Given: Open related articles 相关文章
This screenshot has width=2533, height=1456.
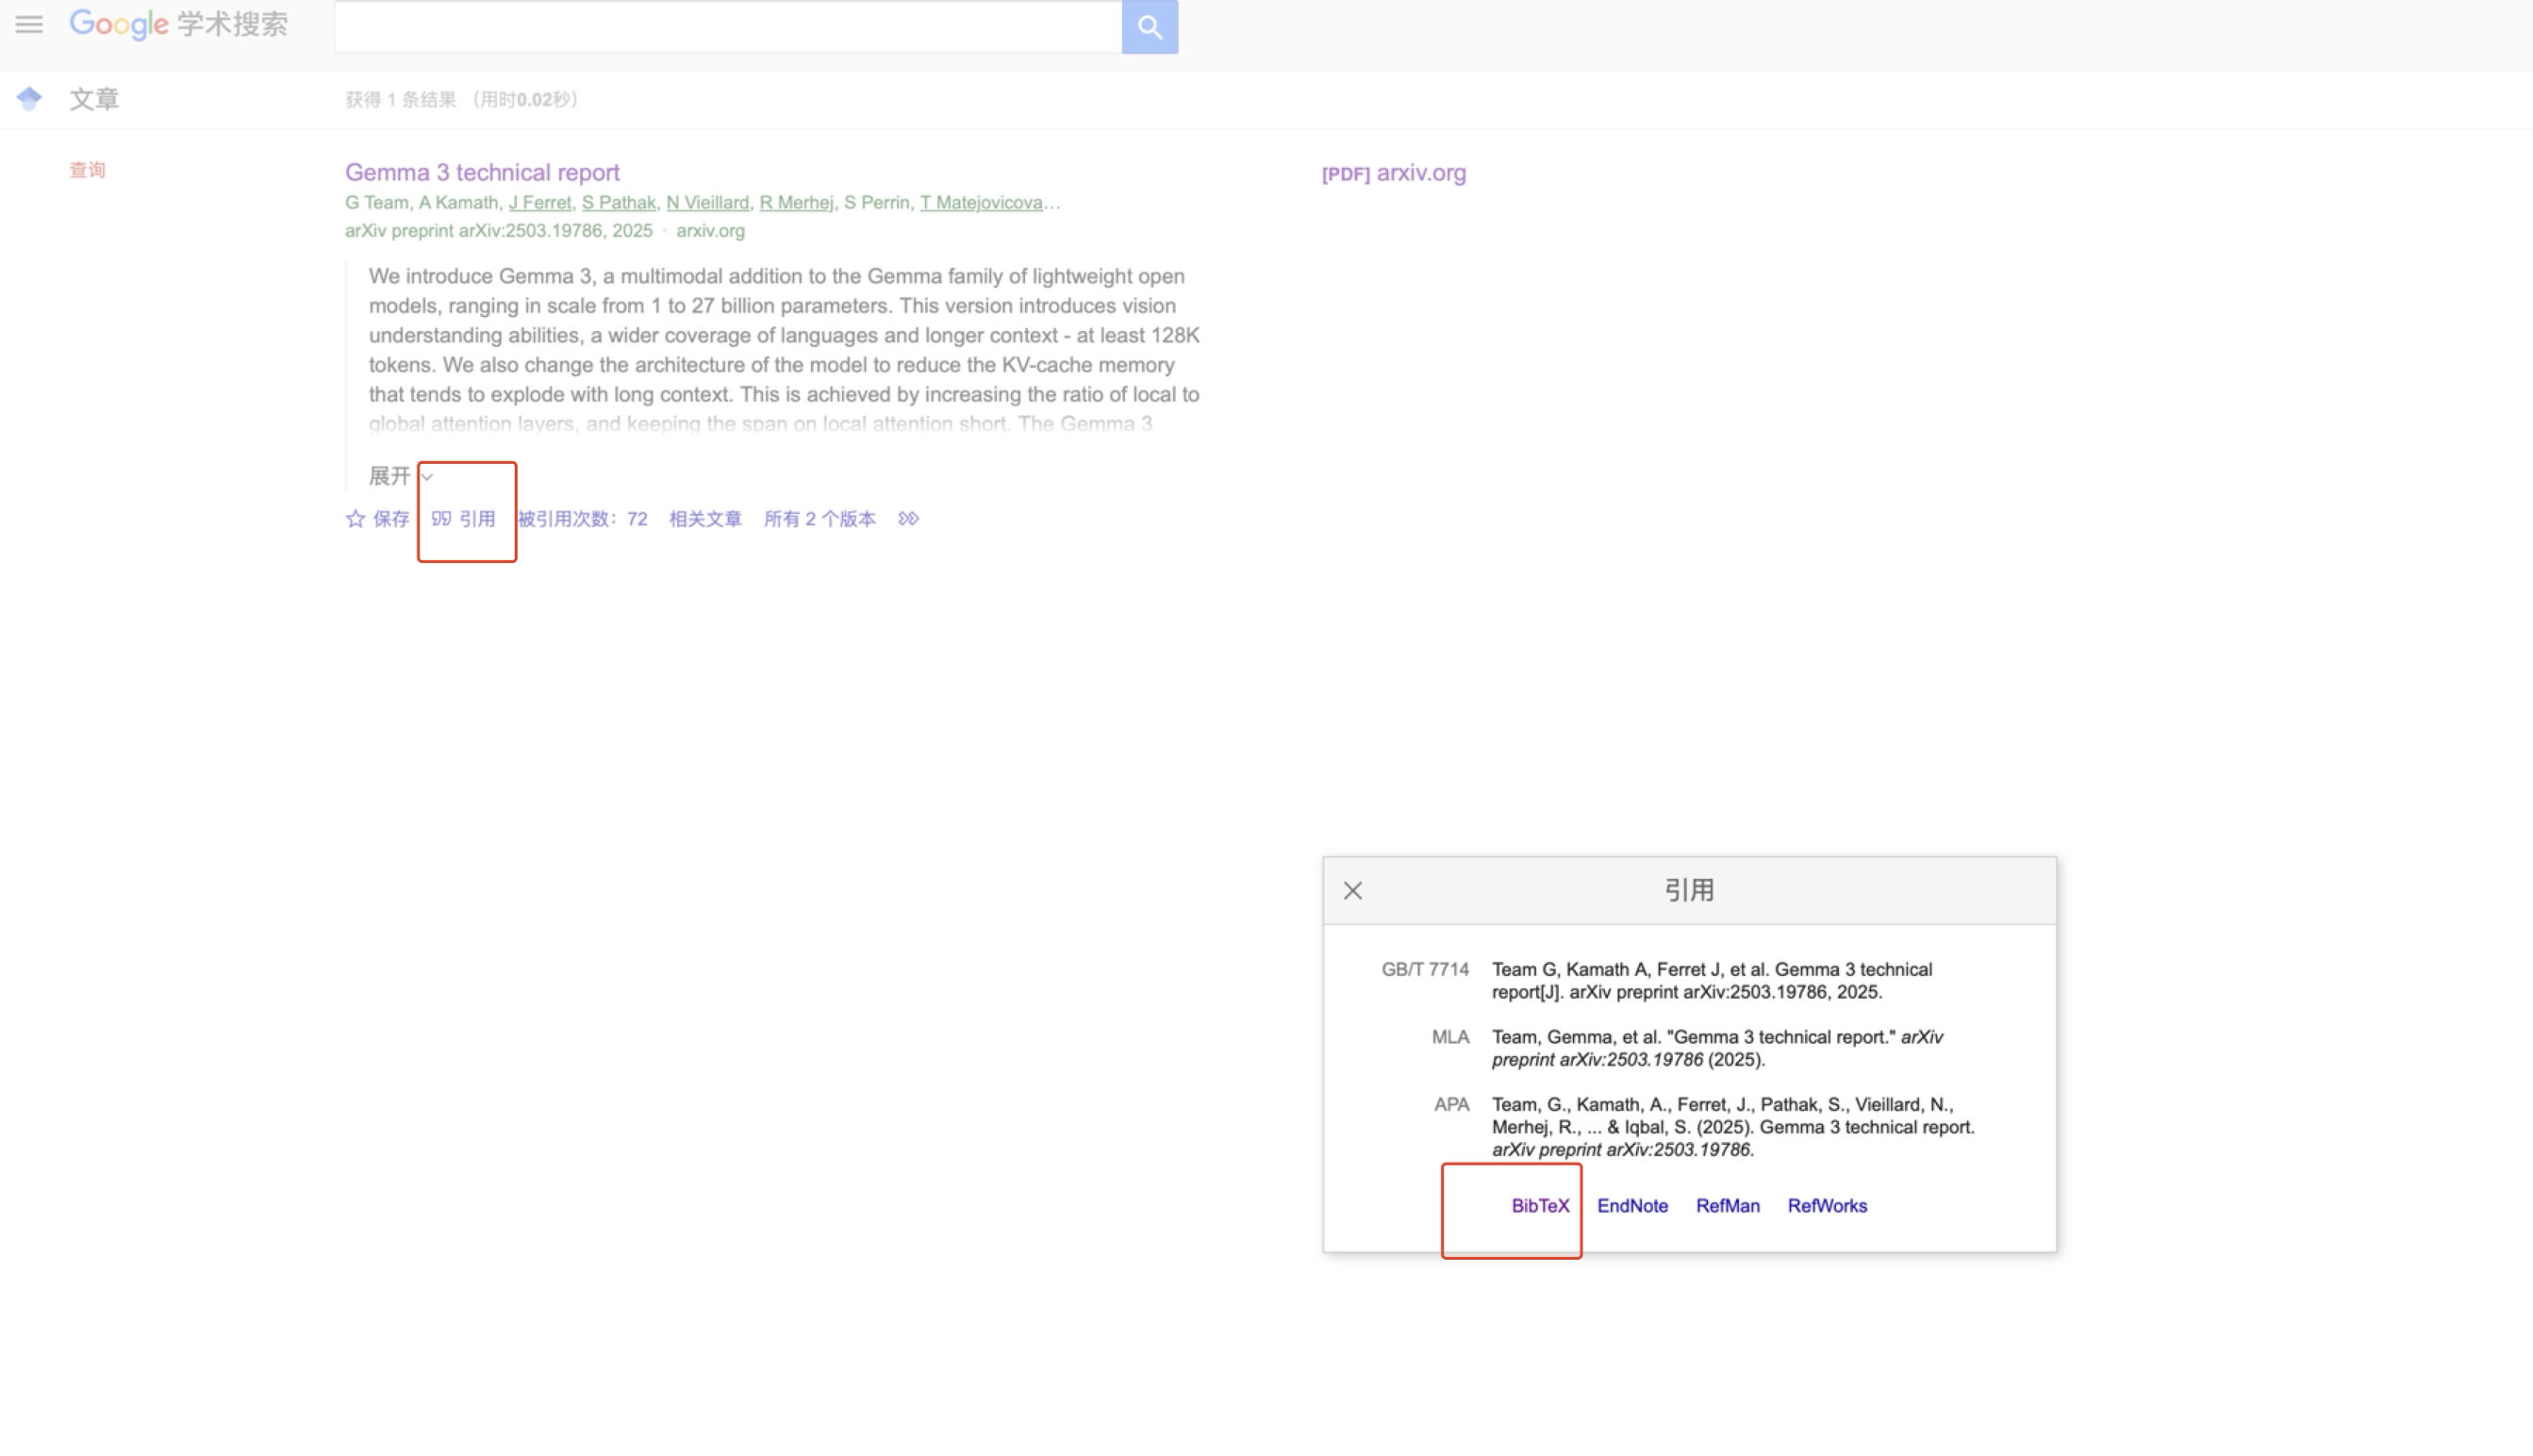Looking at the screenshot, I should coord(705,518).
